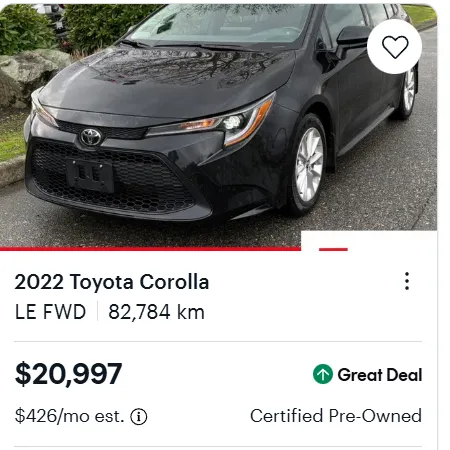The image size is (450, 450).
Task: Click the info icon beside monthly estimate
Action: click(x=139, y=417)
